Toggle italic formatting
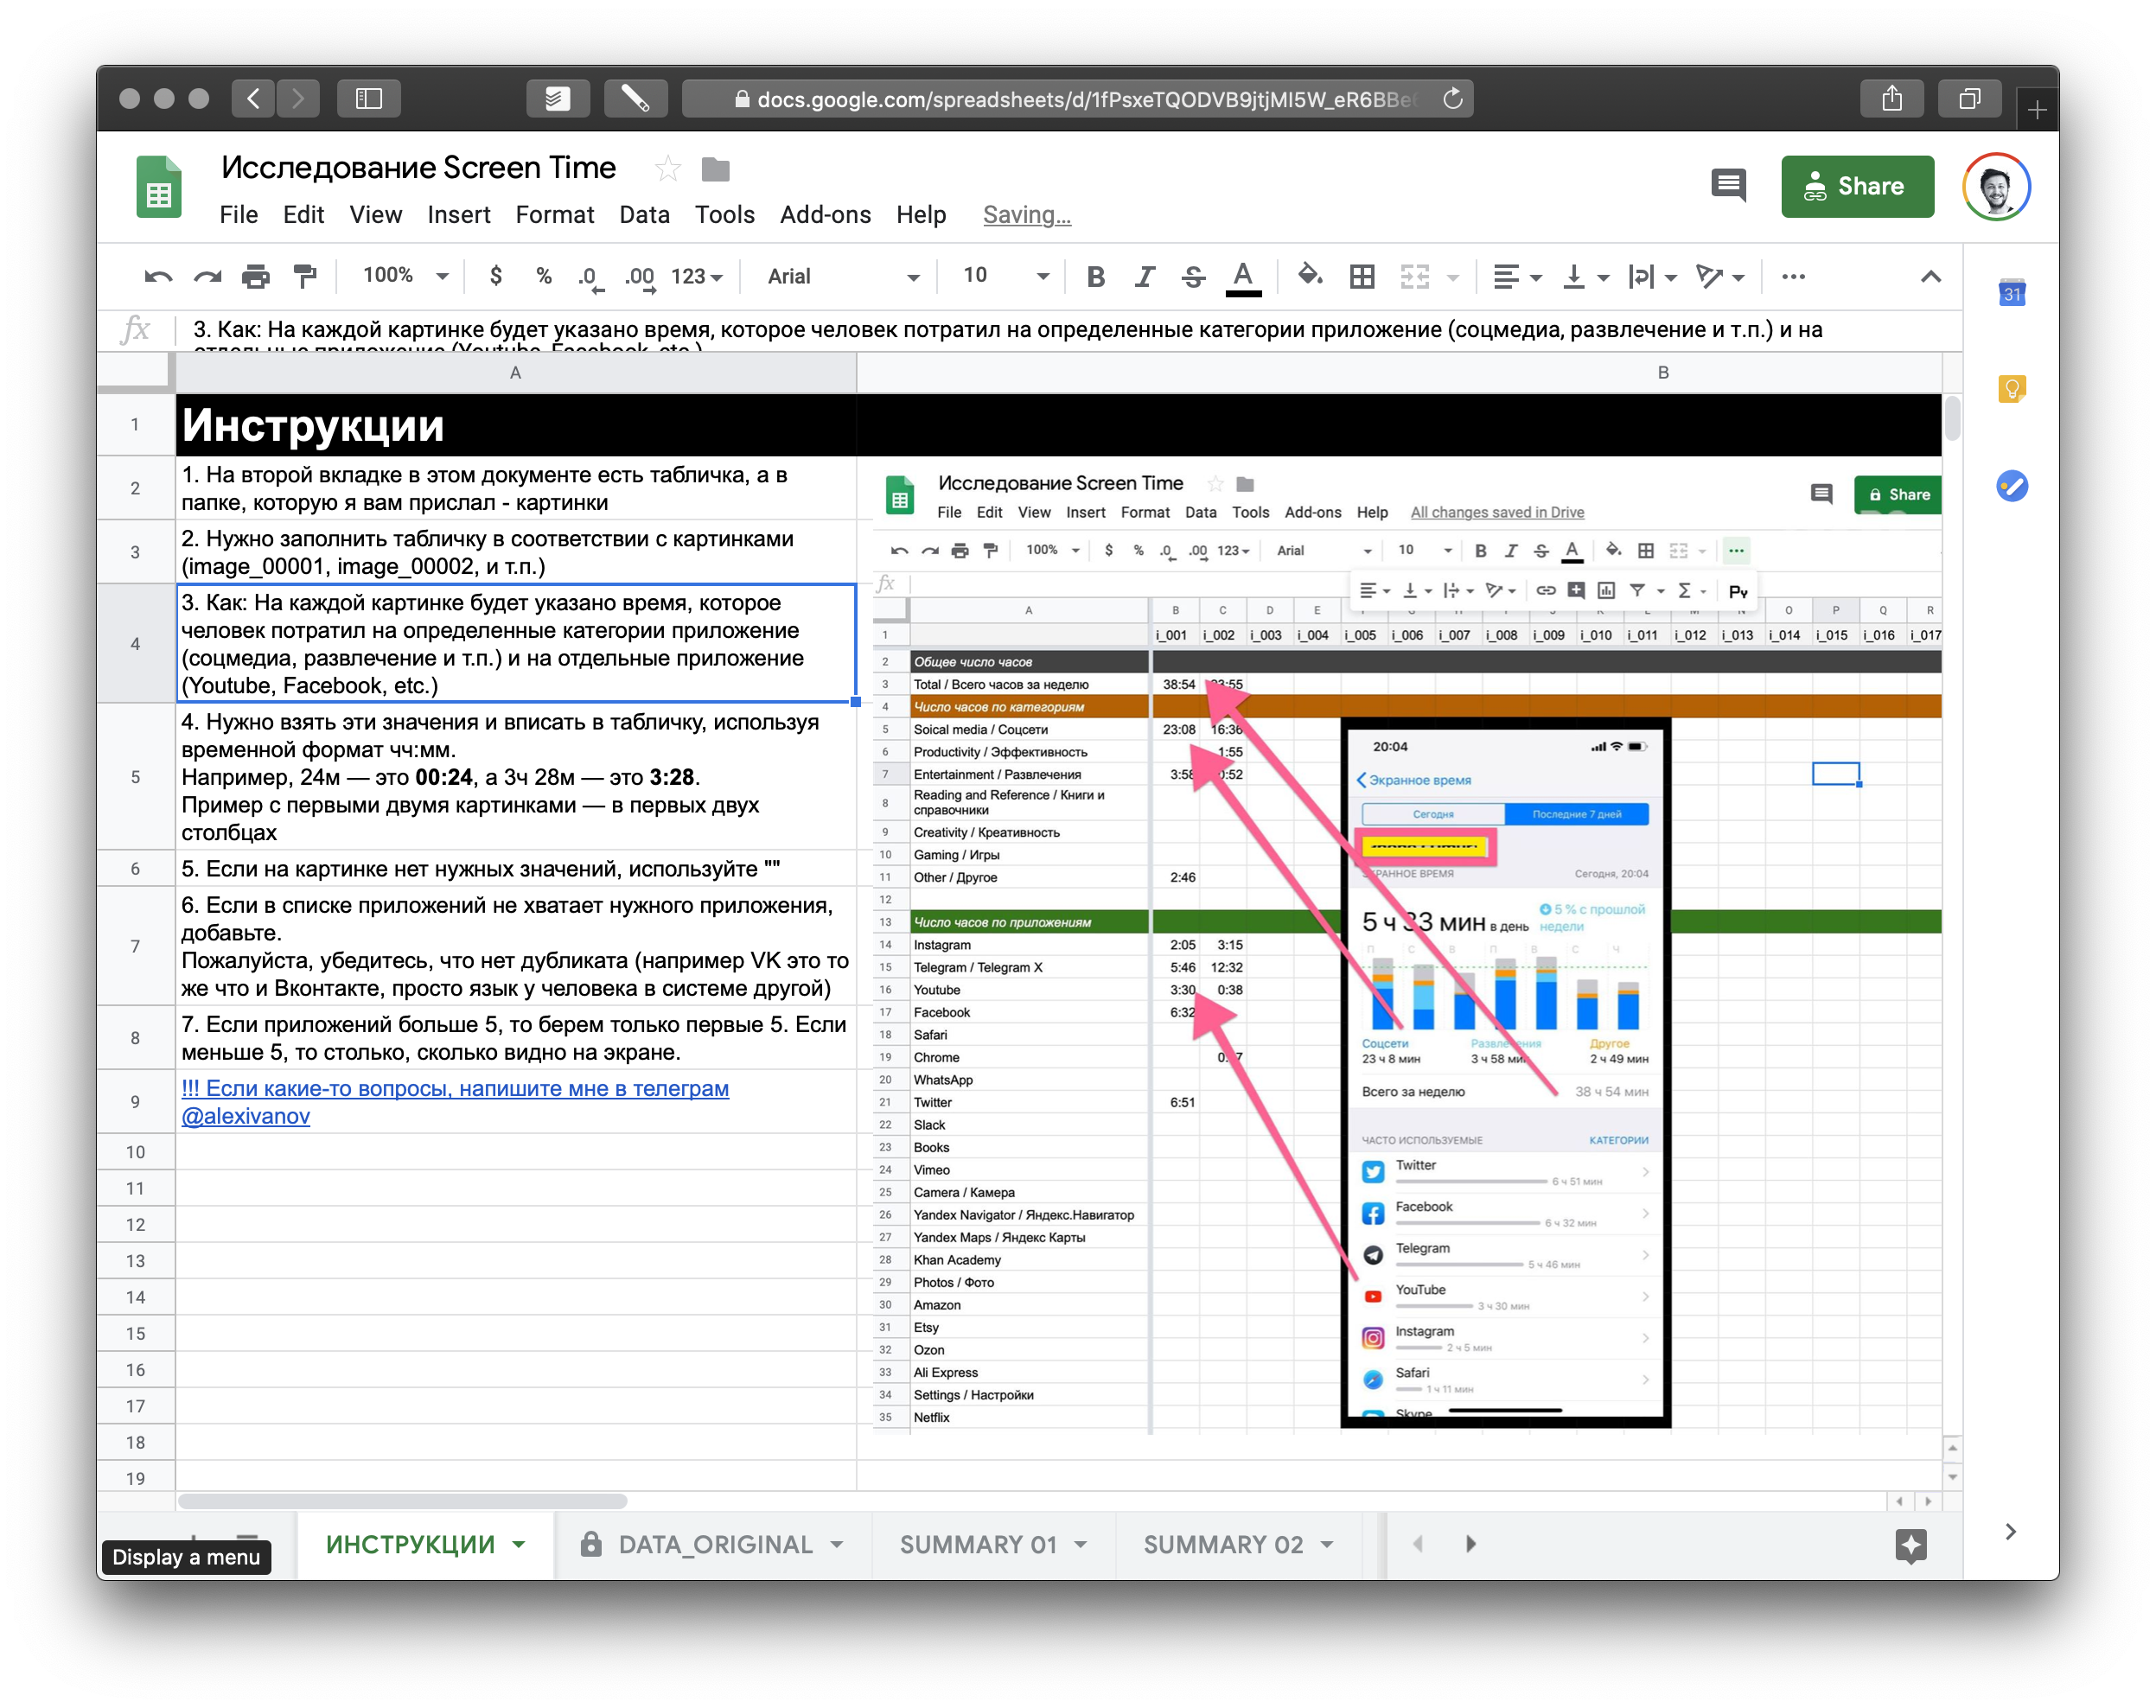The height and width of the screenshot is (1708, 2156). tap(1144, 277)
